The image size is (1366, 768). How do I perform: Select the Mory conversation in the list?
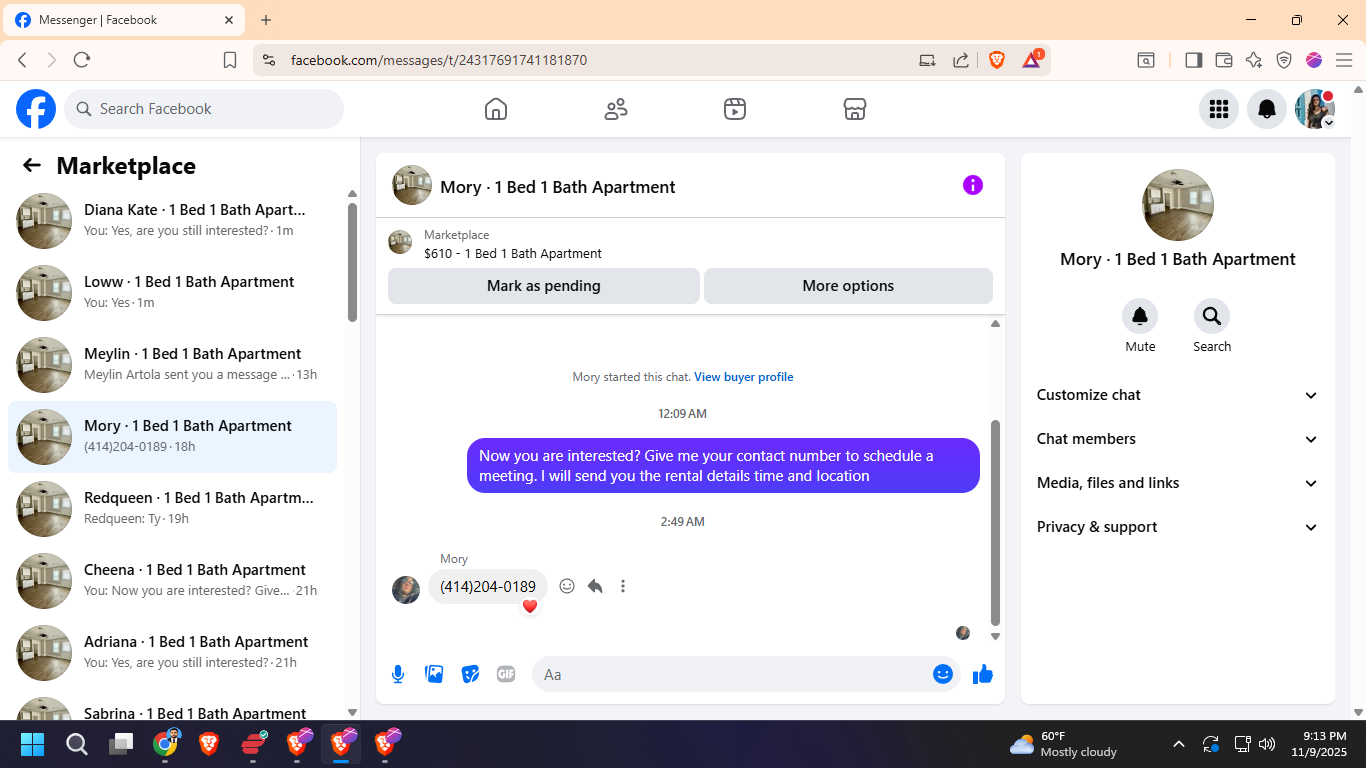172,438
